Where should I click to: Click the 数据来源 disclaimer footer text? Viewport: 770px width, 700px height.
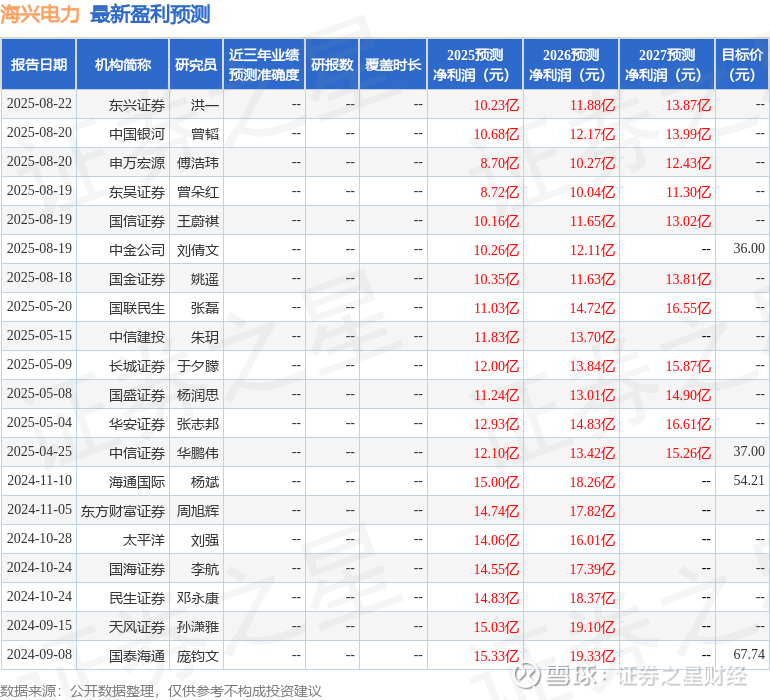point(161,691)
